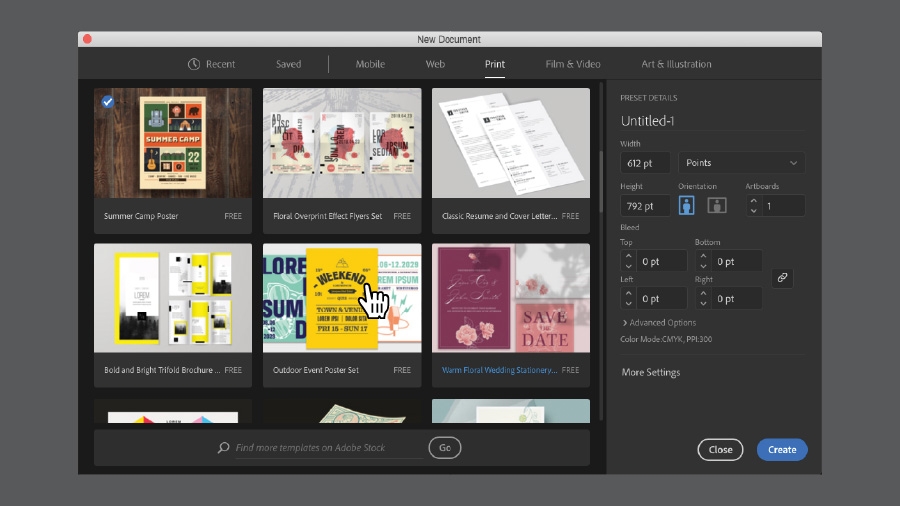Click Bottom bleed value field
900x506 pixels.
(736, 262)
